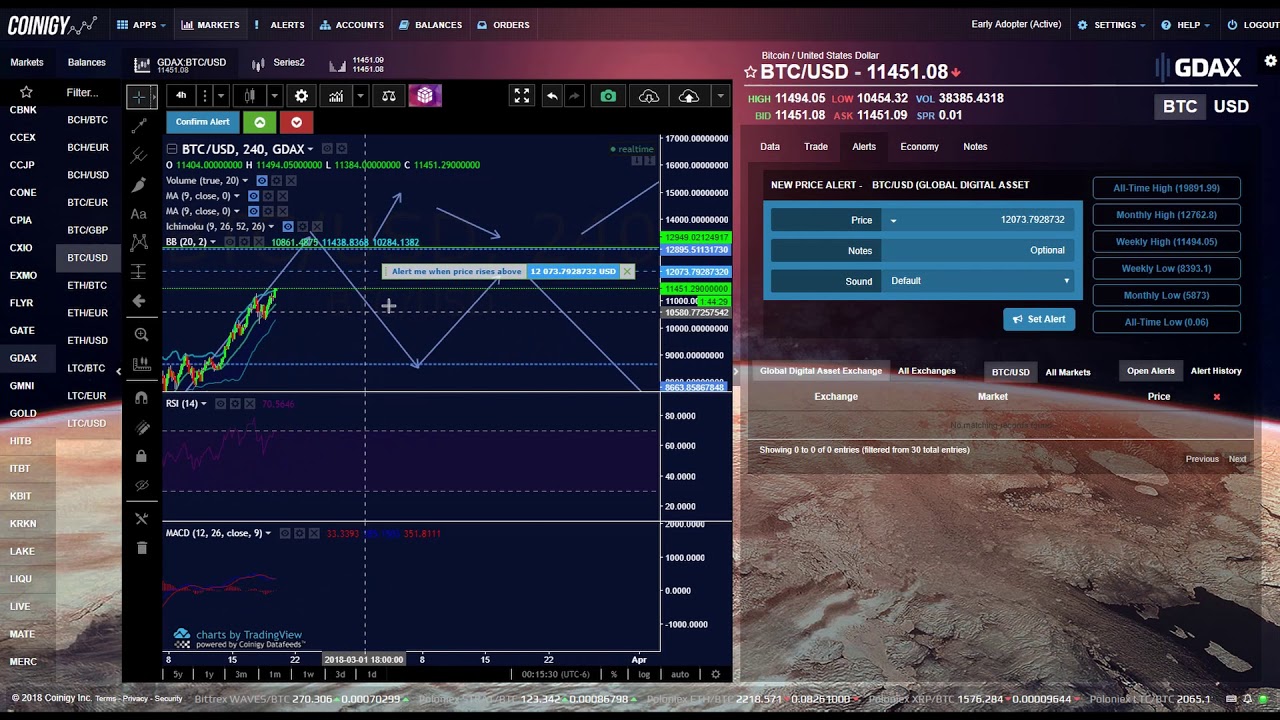This screenshot has width=1280, height=720.
Task: Open the Sound Default dropdown
Action: [x=979, y=281]
